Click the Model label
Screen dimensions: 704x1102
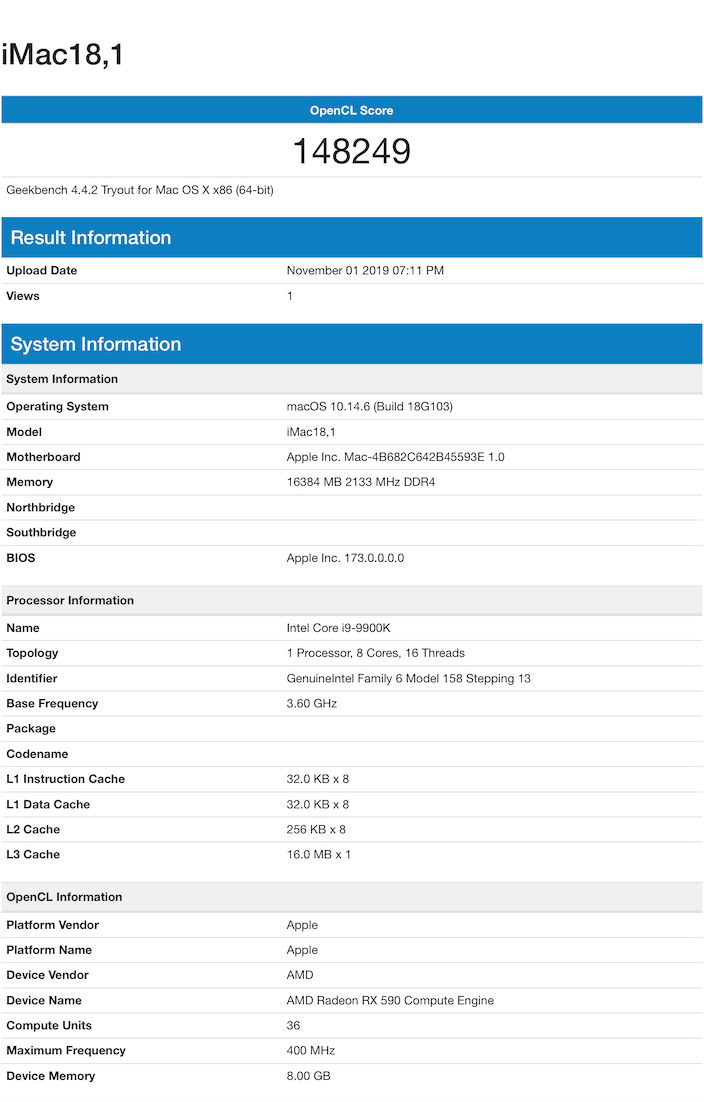tap(24, 432)
